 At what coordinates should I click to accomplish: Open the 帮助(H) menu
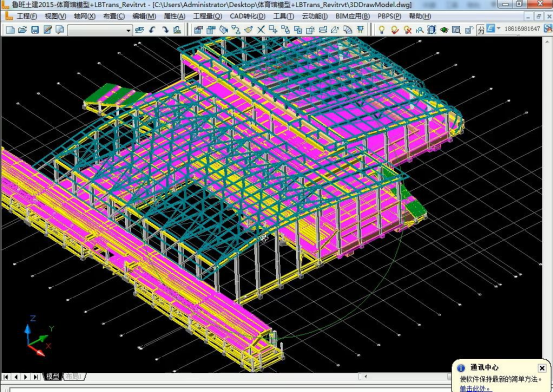[x=420, y=16]
